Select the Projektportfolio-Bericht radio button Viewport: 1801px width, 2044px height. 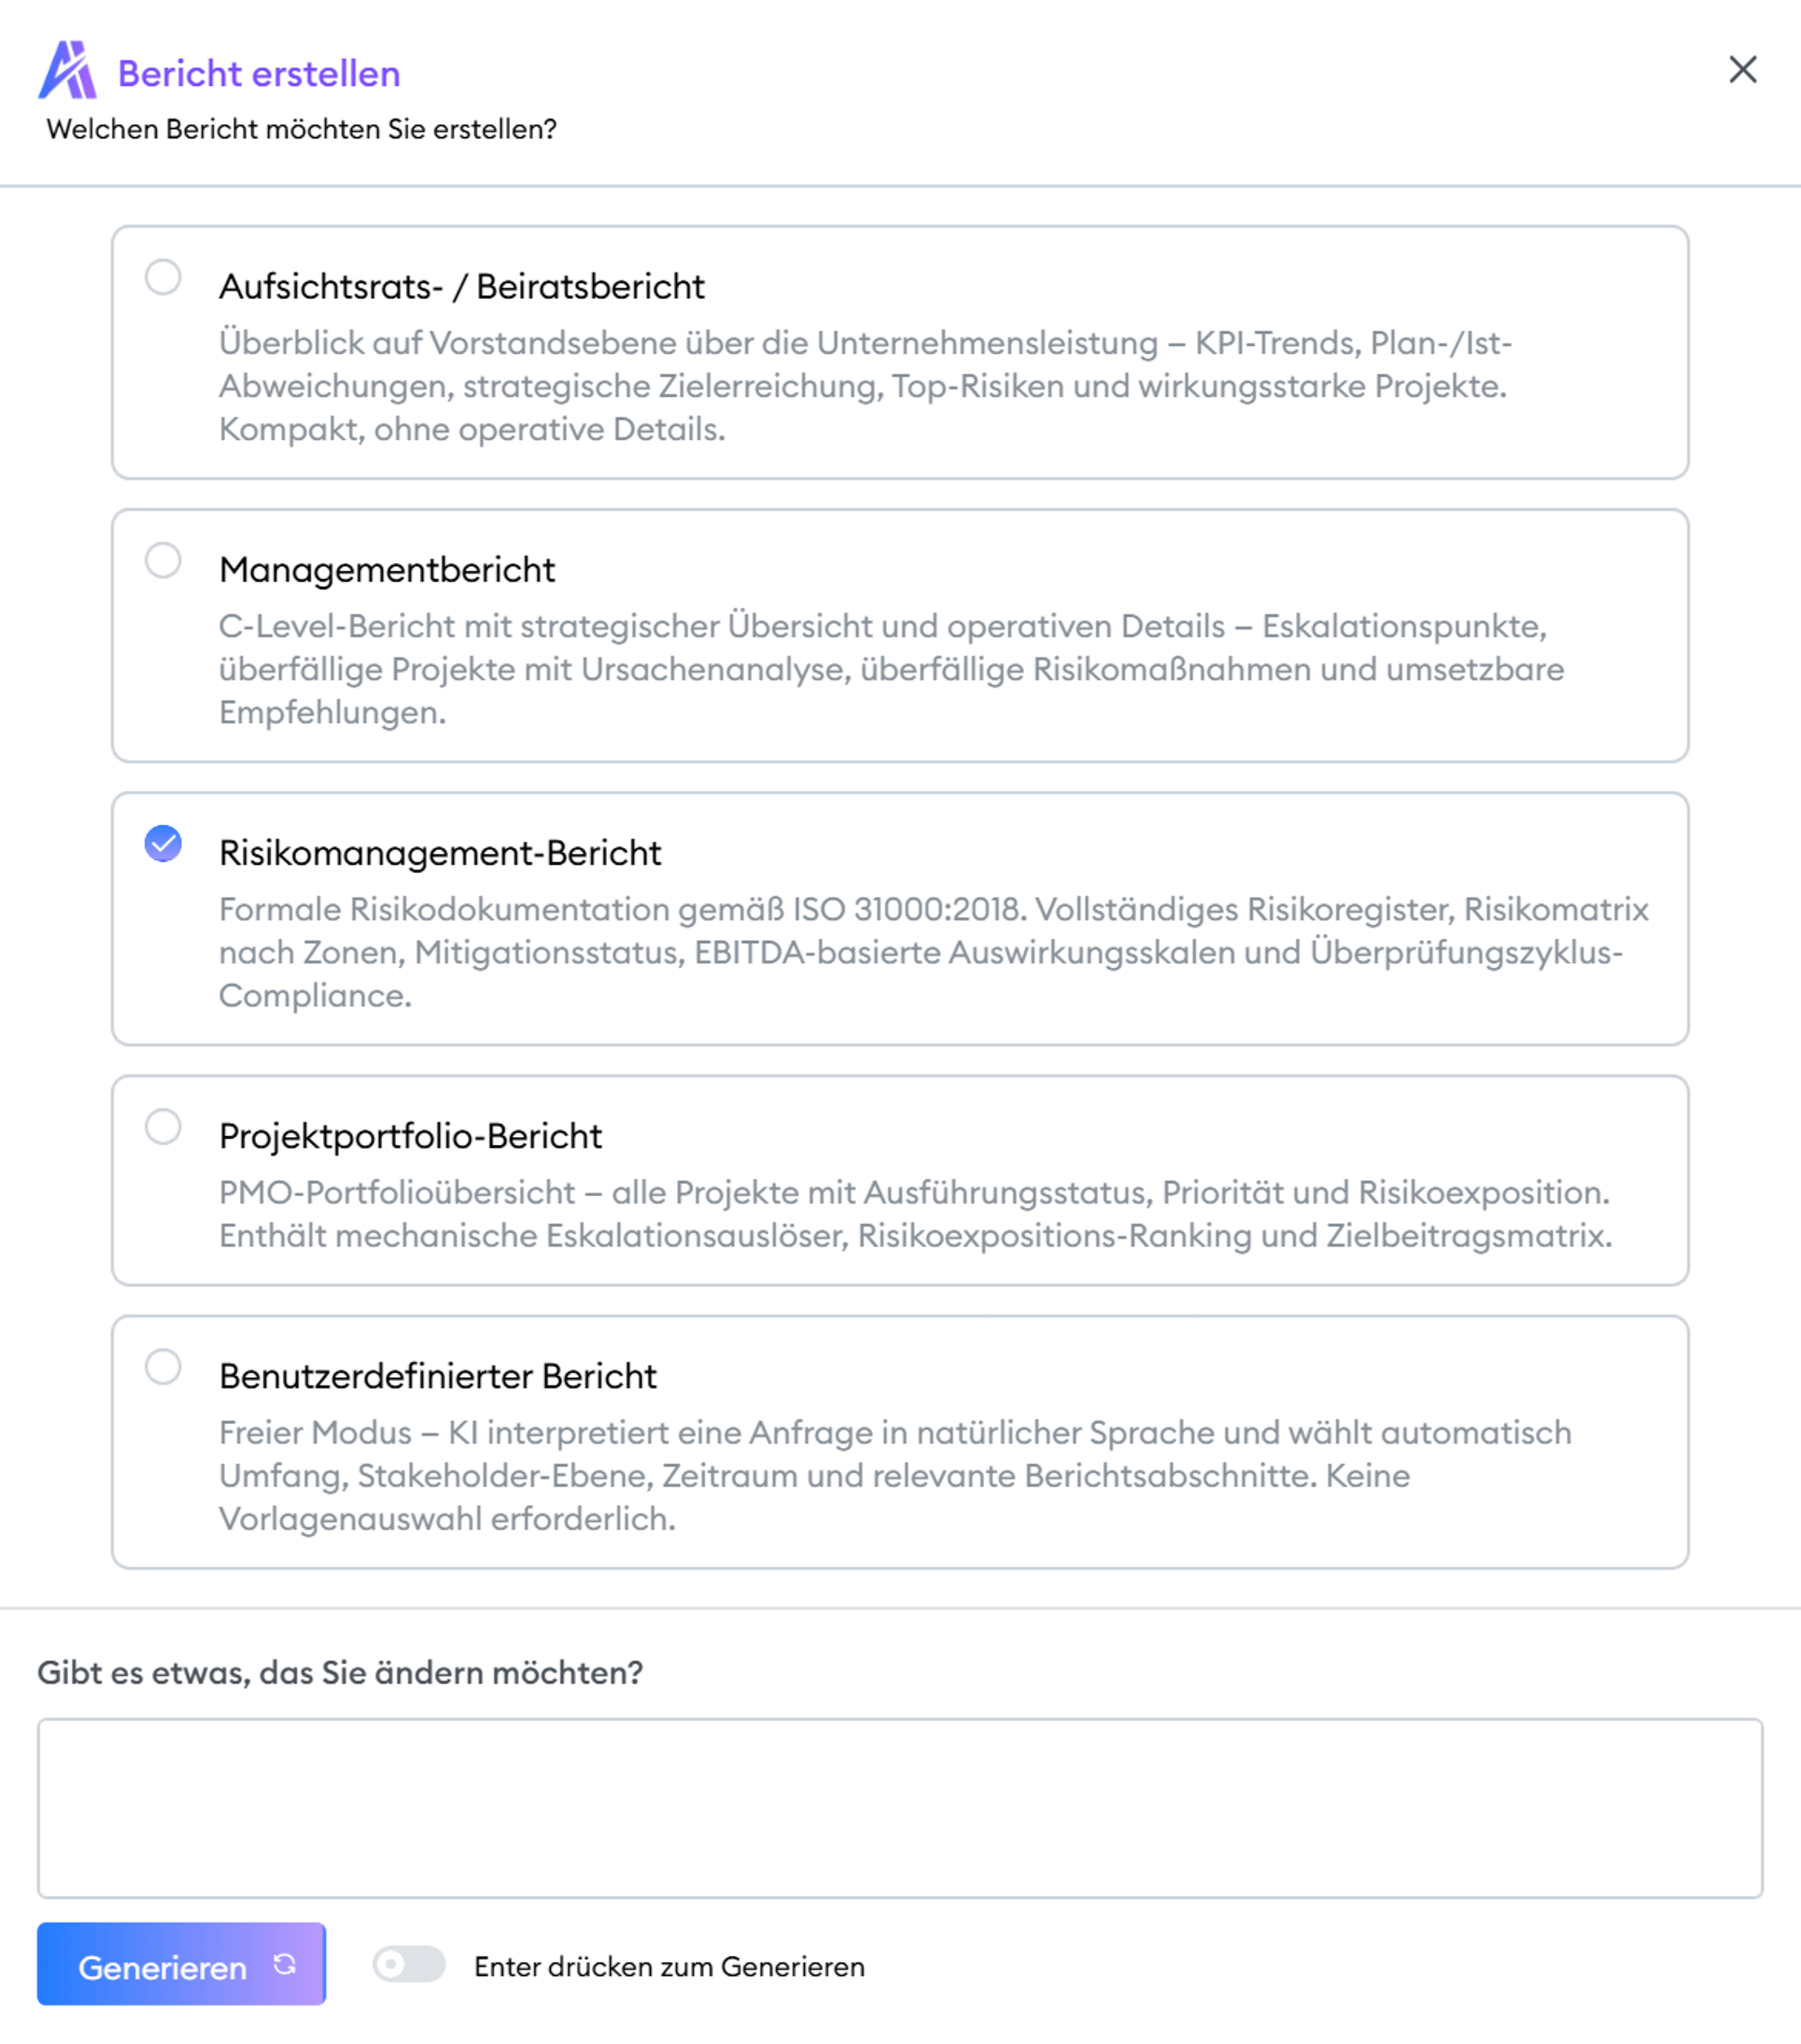[x=163, y=1127]
